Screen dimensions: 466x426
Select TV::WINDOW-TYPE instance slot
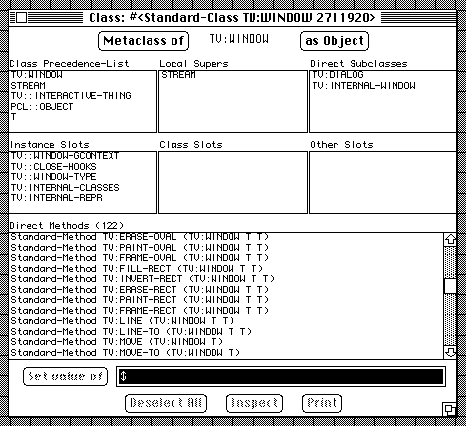click(x=53, y=177)
